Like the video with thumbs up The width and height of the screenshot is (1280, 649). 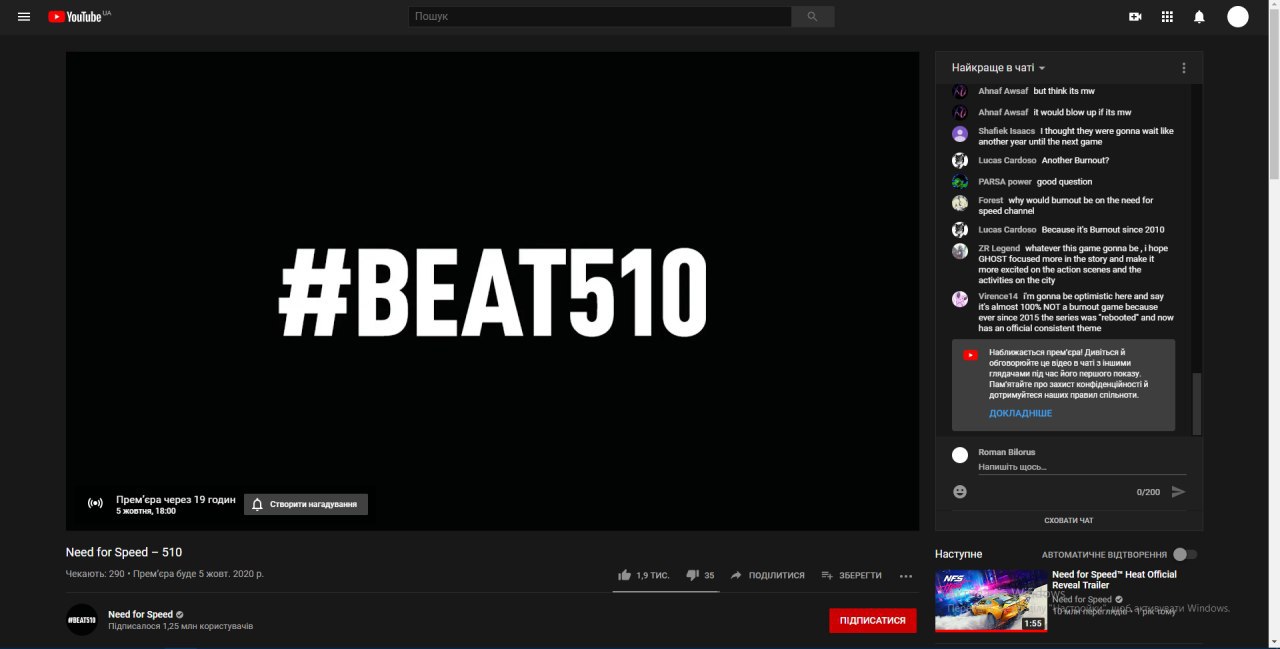[625, 575]
